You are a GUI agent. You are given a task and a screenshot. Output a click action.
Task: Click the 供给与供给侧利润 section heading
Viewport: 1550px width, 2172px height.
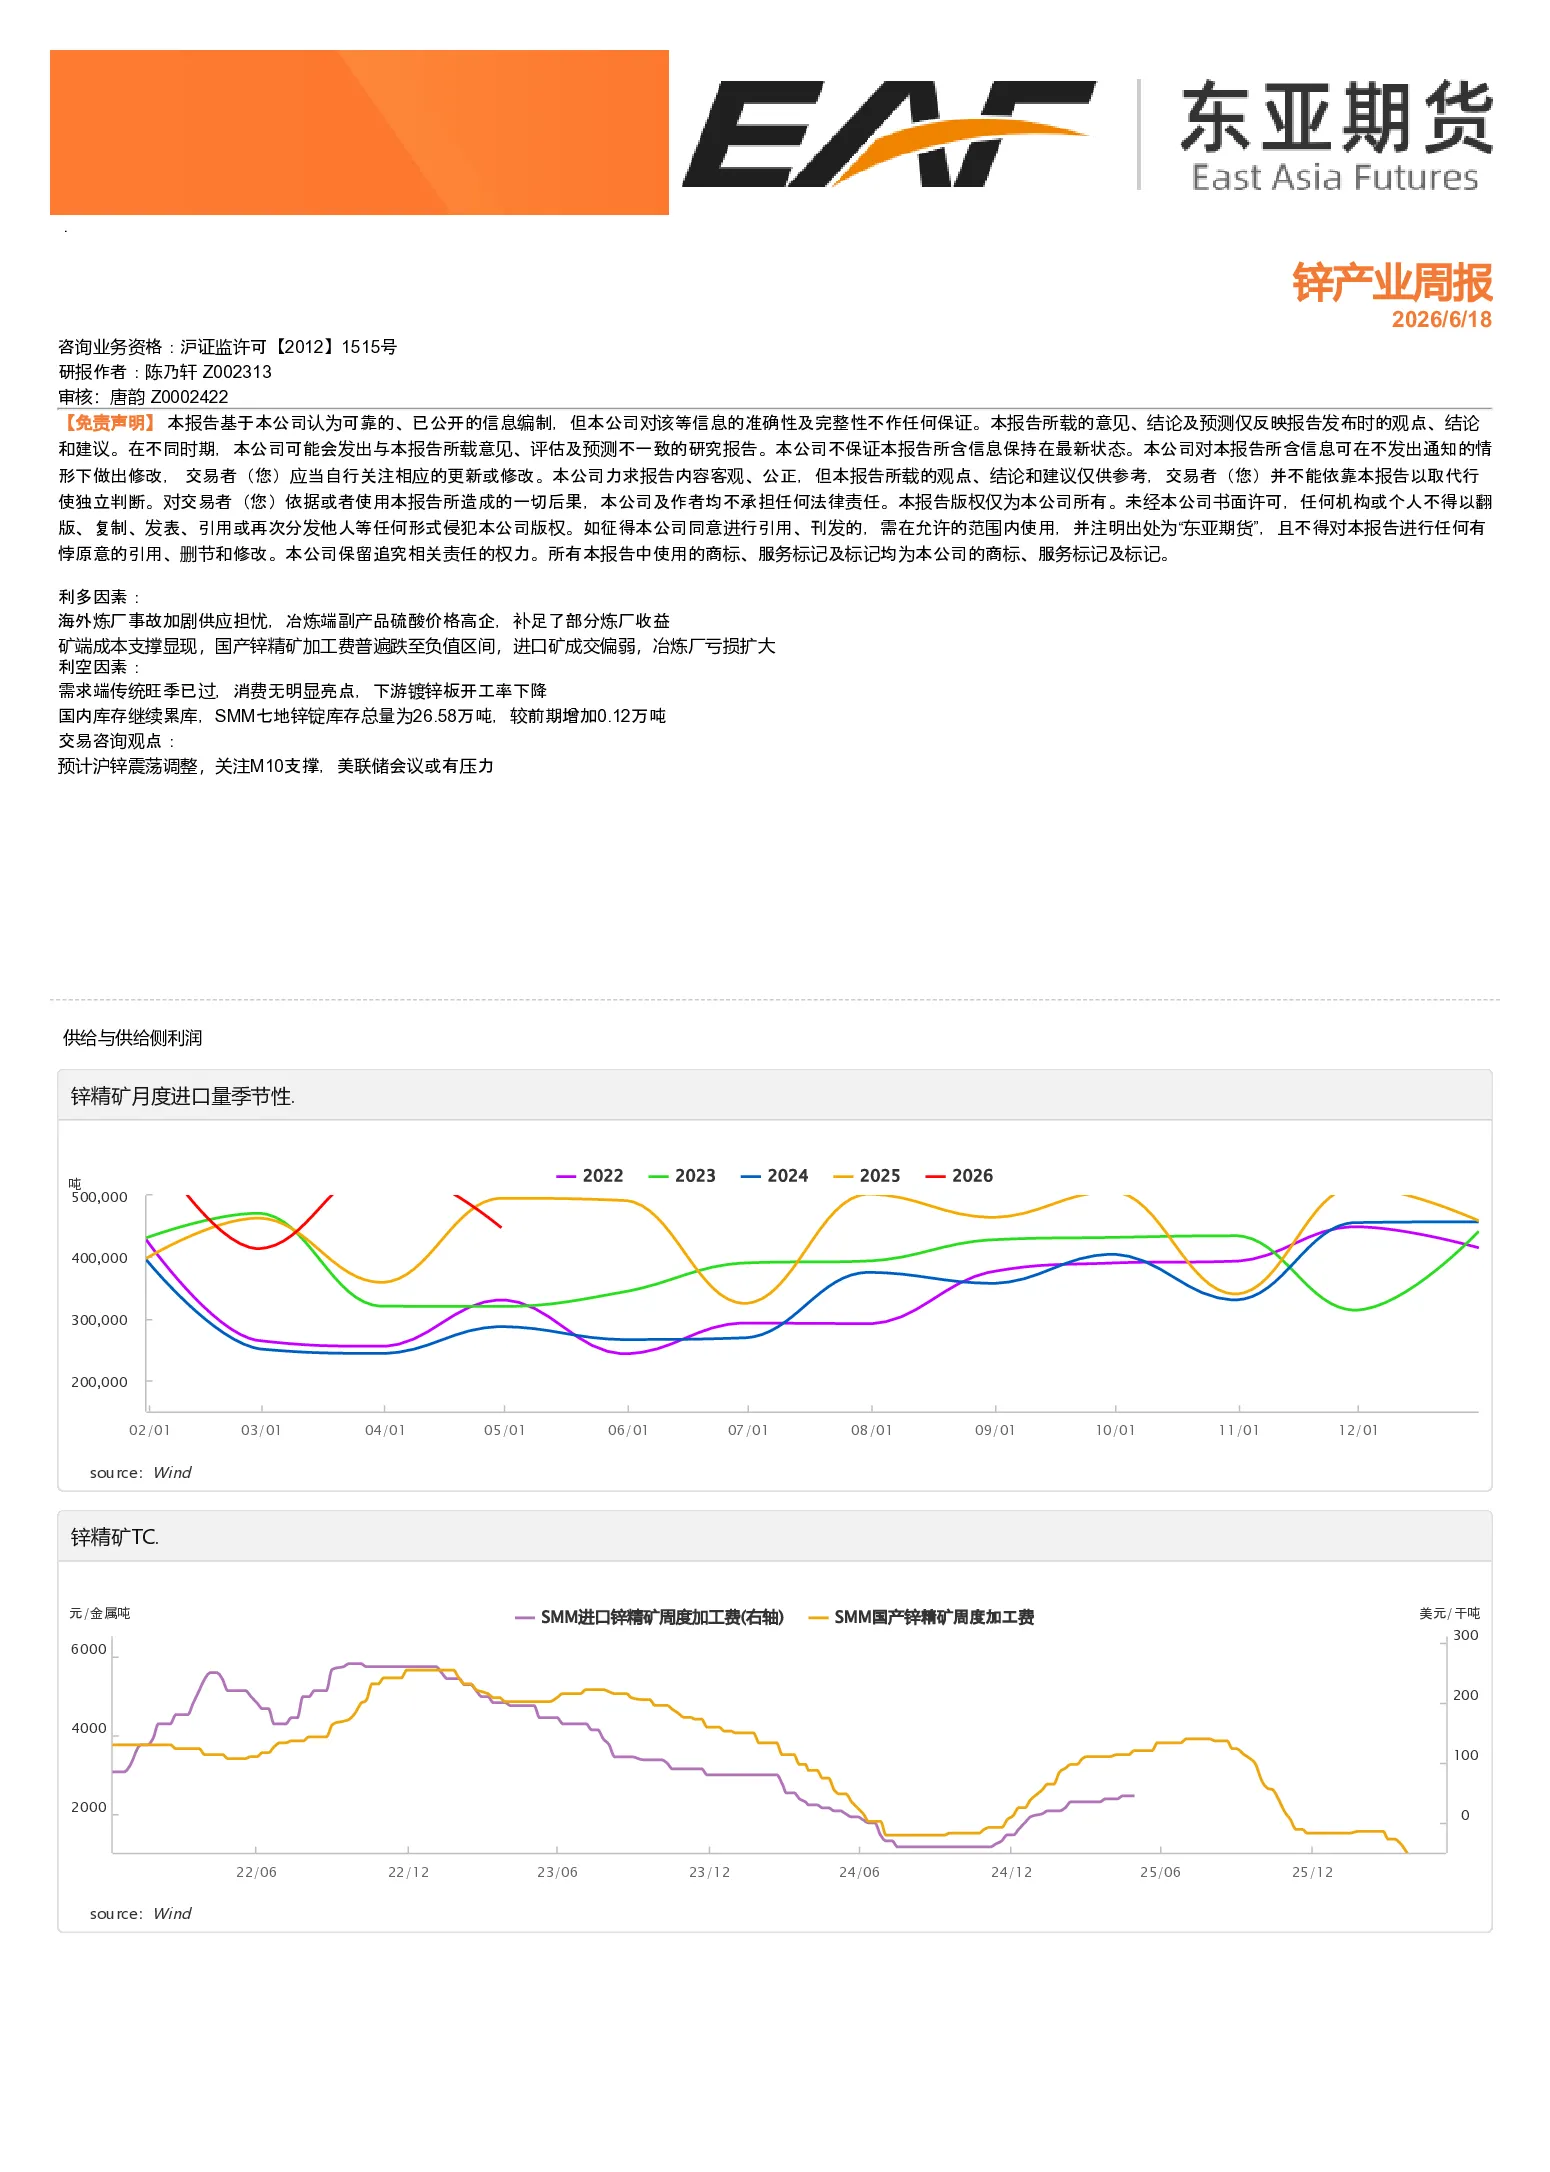tap(133, 1038)
